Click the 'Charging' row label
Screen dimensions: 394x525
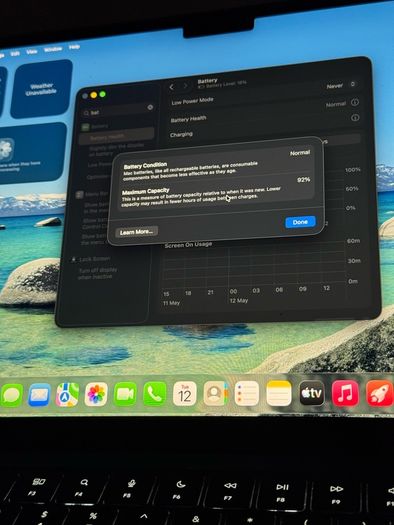point(181,135)
